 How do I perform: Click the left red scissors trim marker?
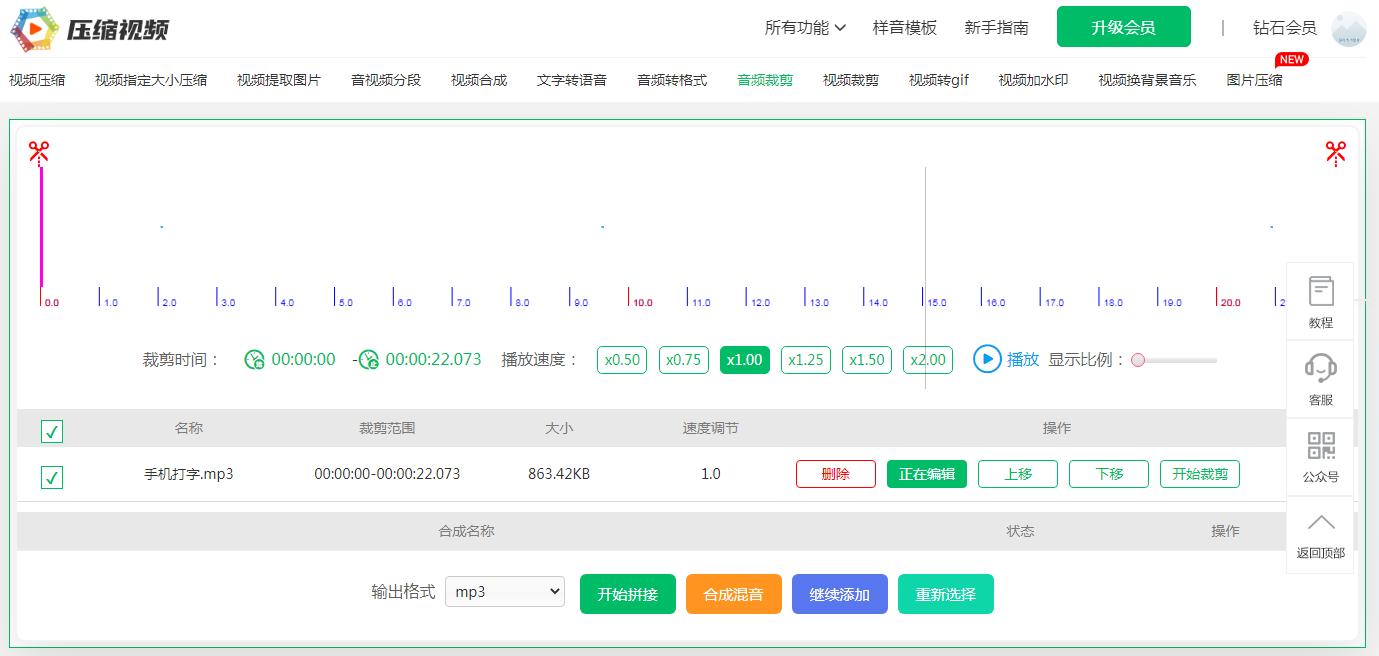[x=39, y=152]
